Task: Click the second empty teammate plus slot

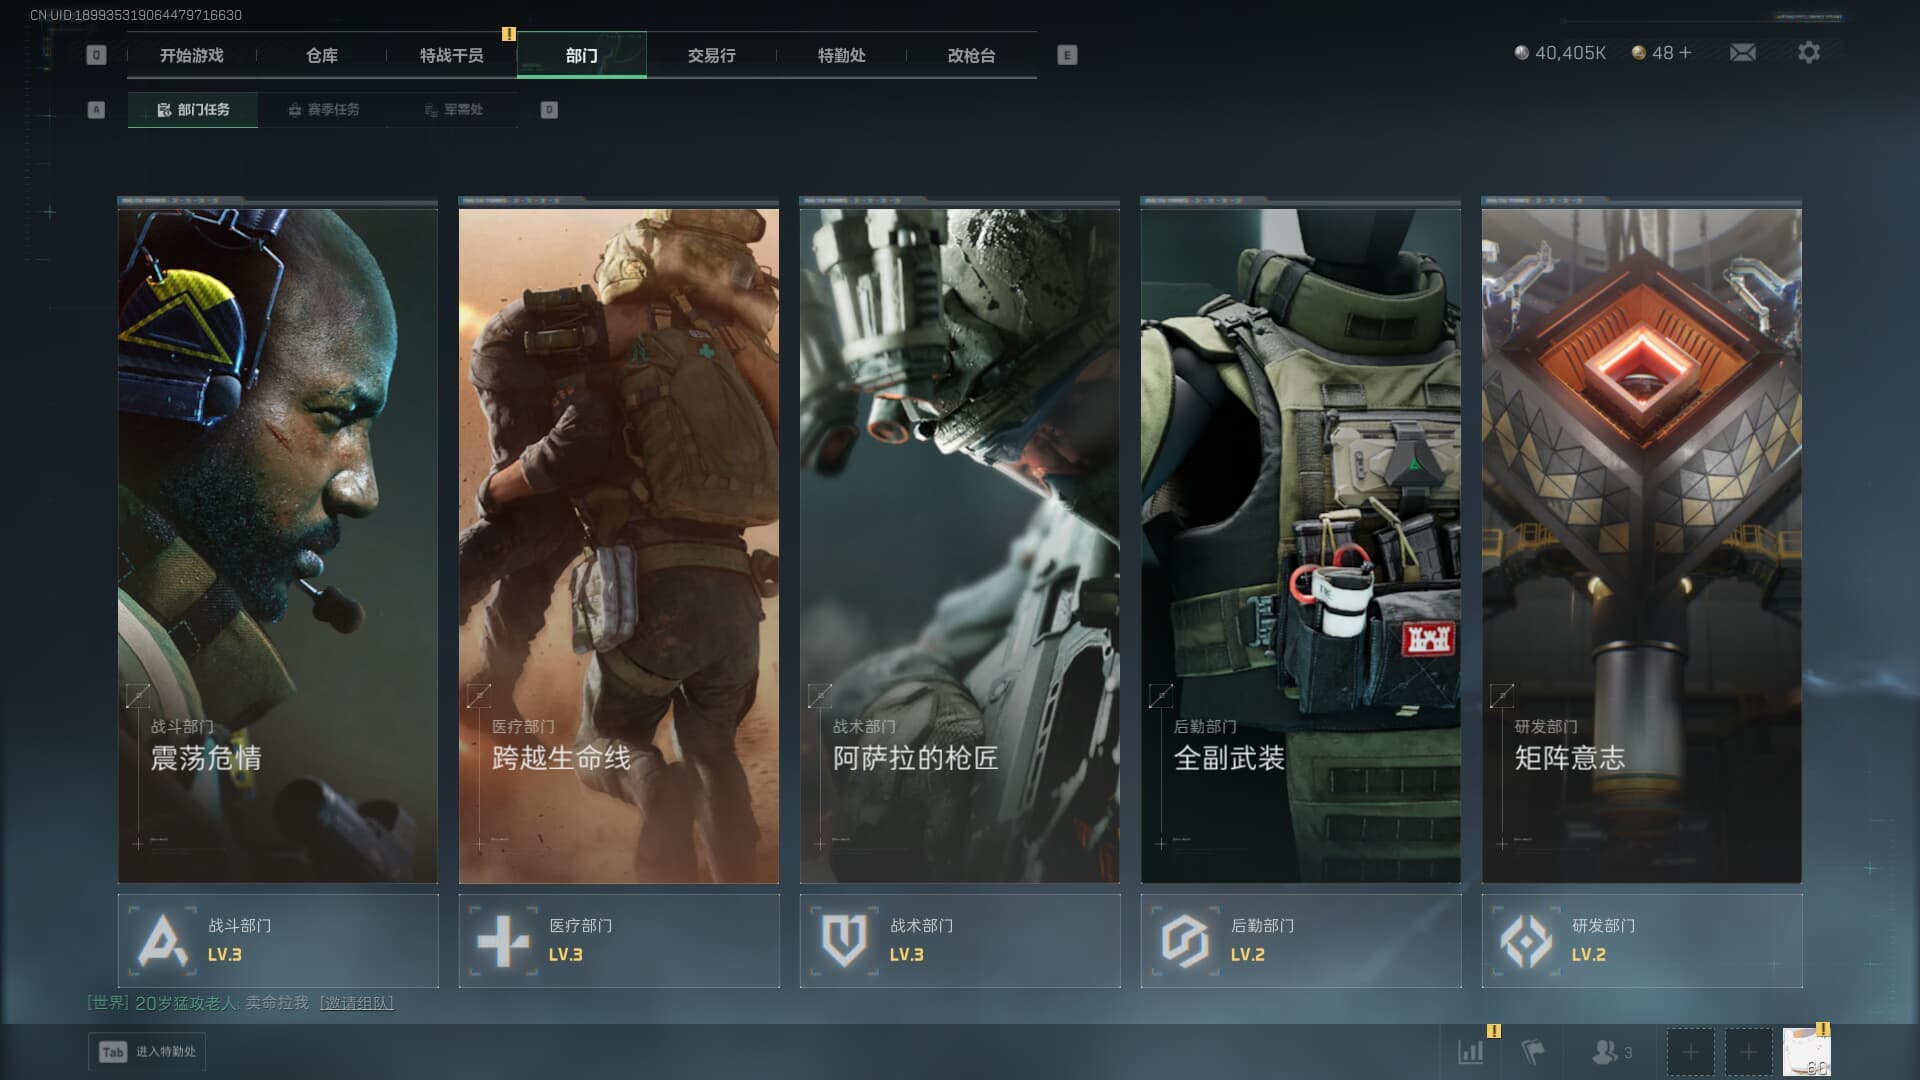Action: [1748, 1052]
